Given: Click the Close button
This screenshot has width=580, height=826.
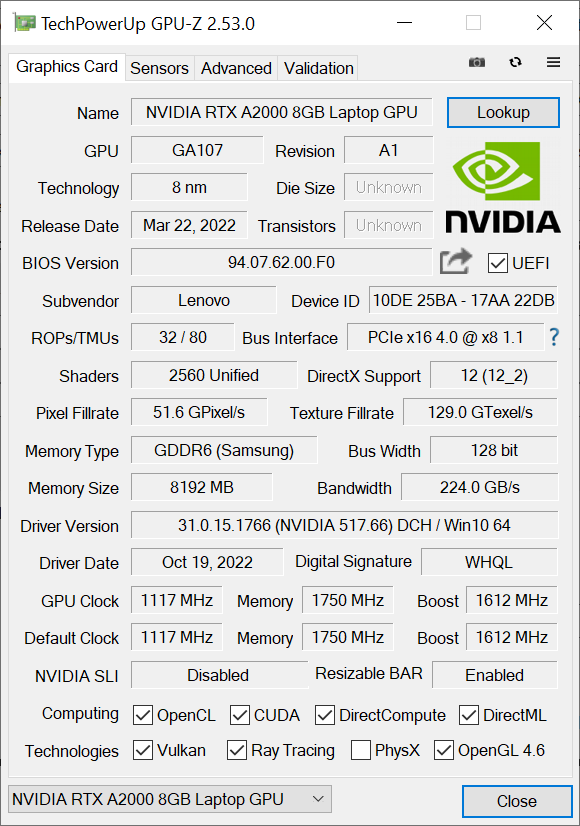Looking at the screenshot, I should pyautogui.click(x=517, y=801).
